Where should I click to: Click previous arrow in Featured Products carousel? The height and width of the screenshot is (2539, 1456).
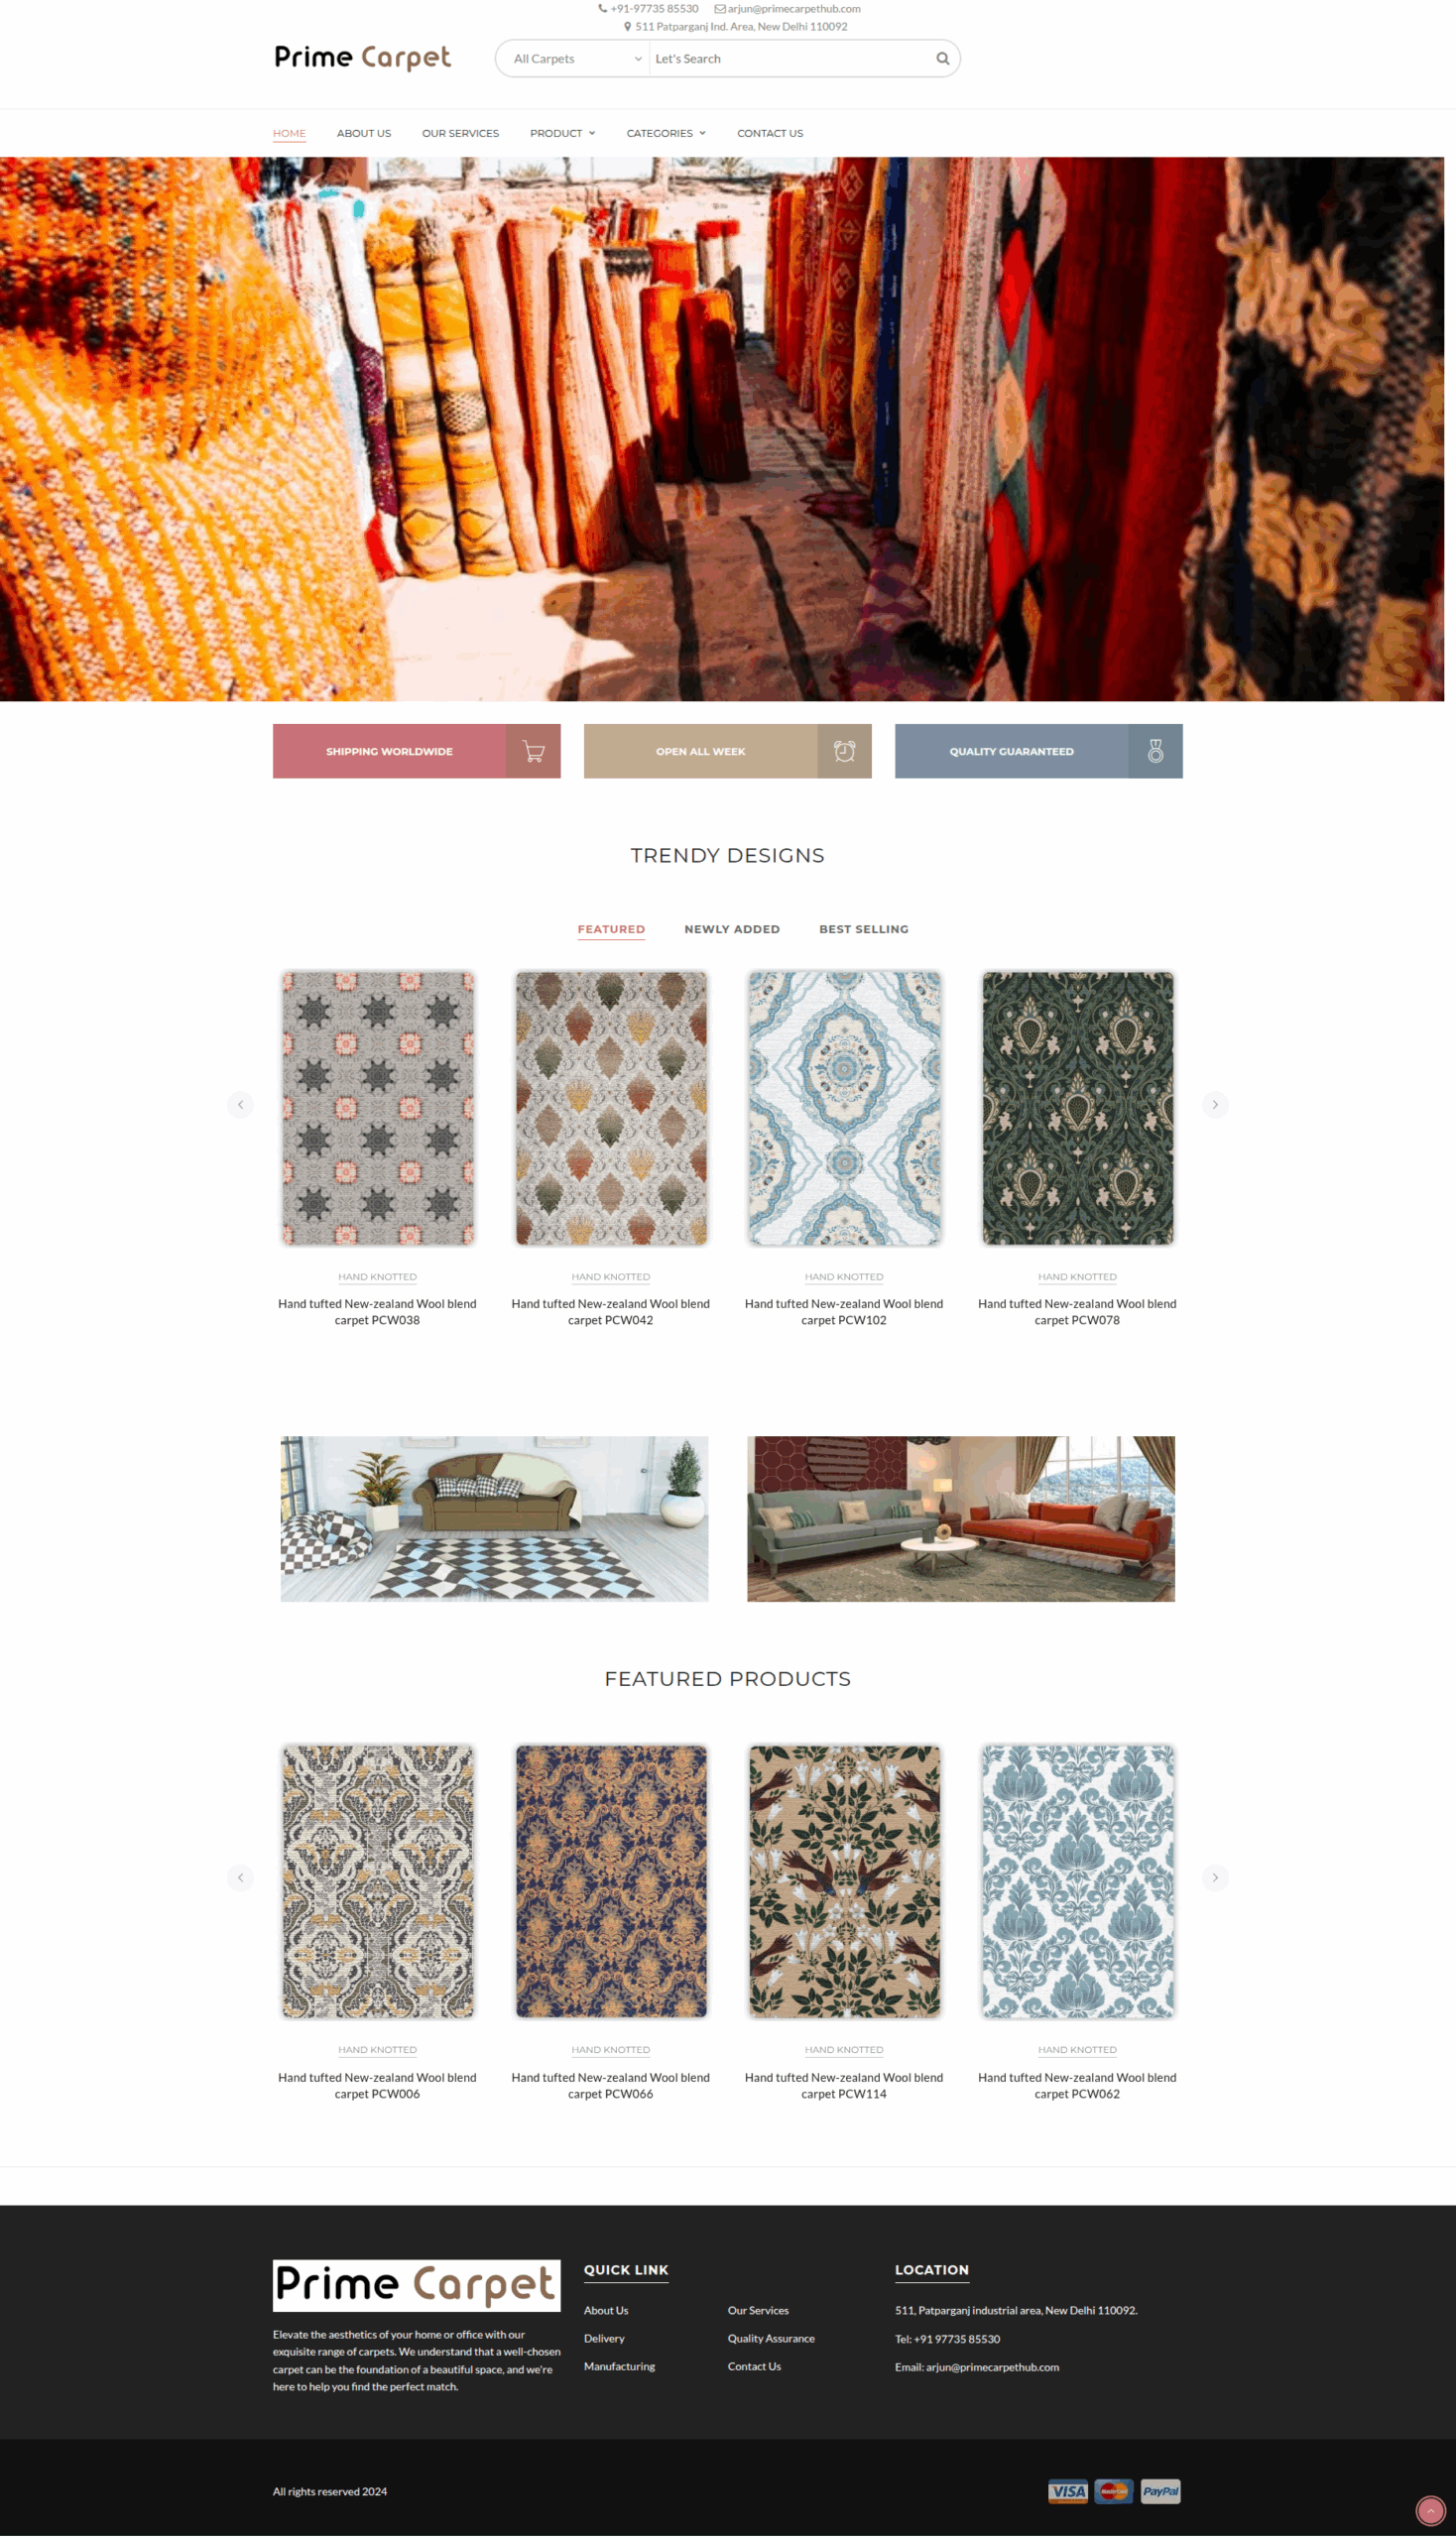240,1878
